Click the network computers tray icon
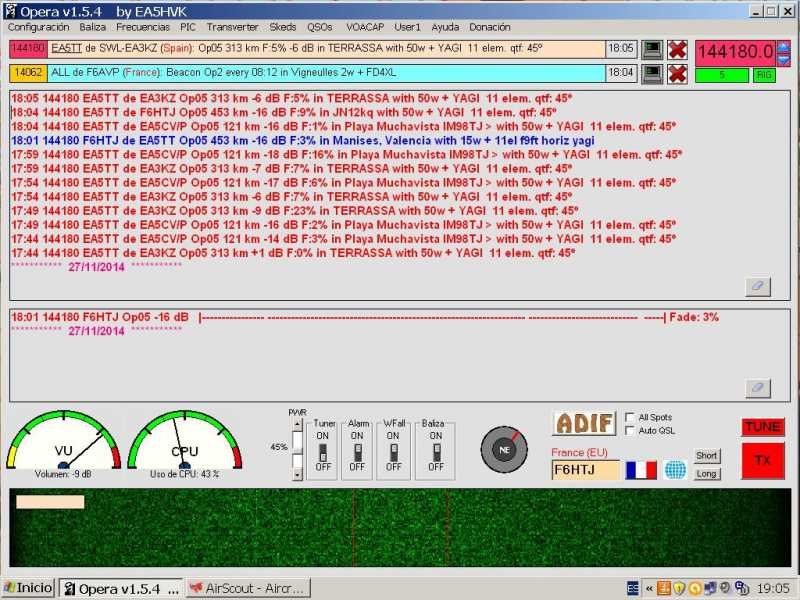Screen dimensions: 800x600 (x=710, y=588)
